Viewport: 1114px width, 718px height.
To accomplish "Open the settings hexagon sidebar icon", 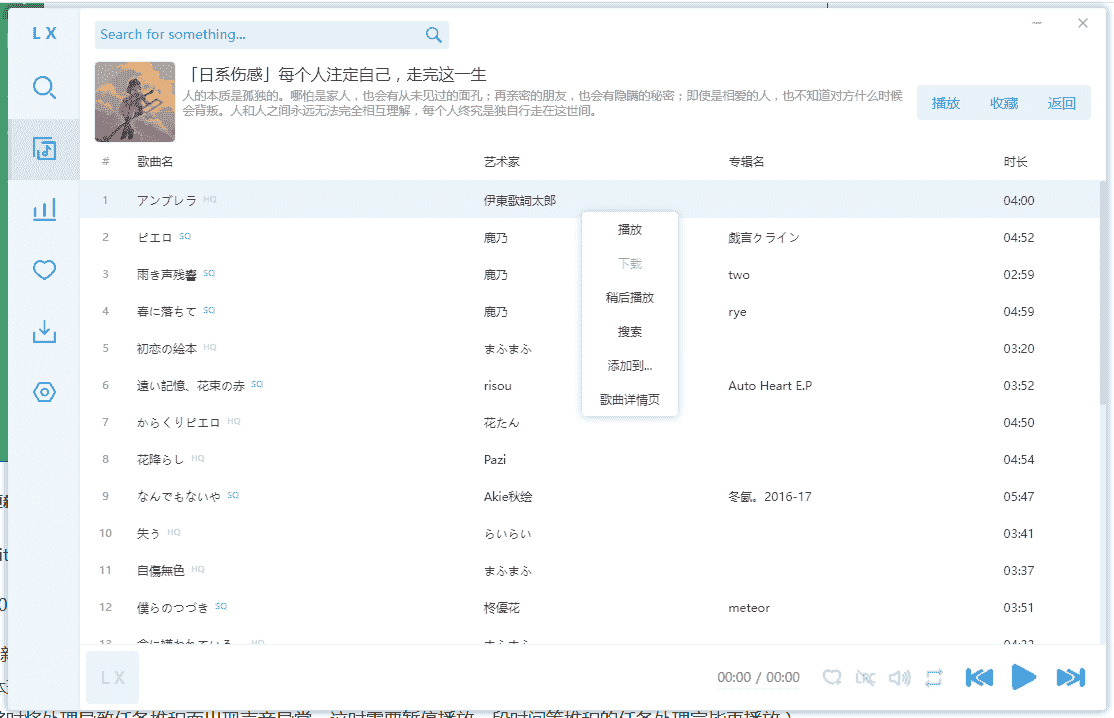I will (44, 392).
